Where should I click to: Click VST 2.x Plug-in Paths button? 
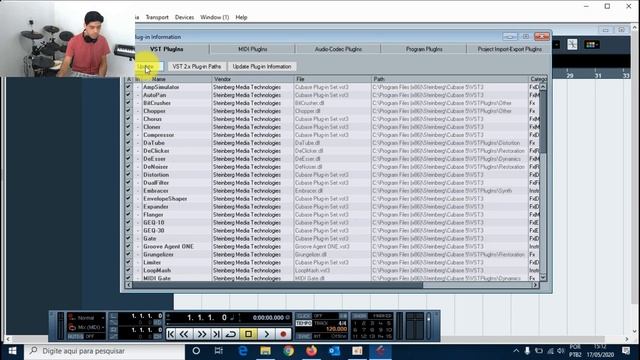197,66
